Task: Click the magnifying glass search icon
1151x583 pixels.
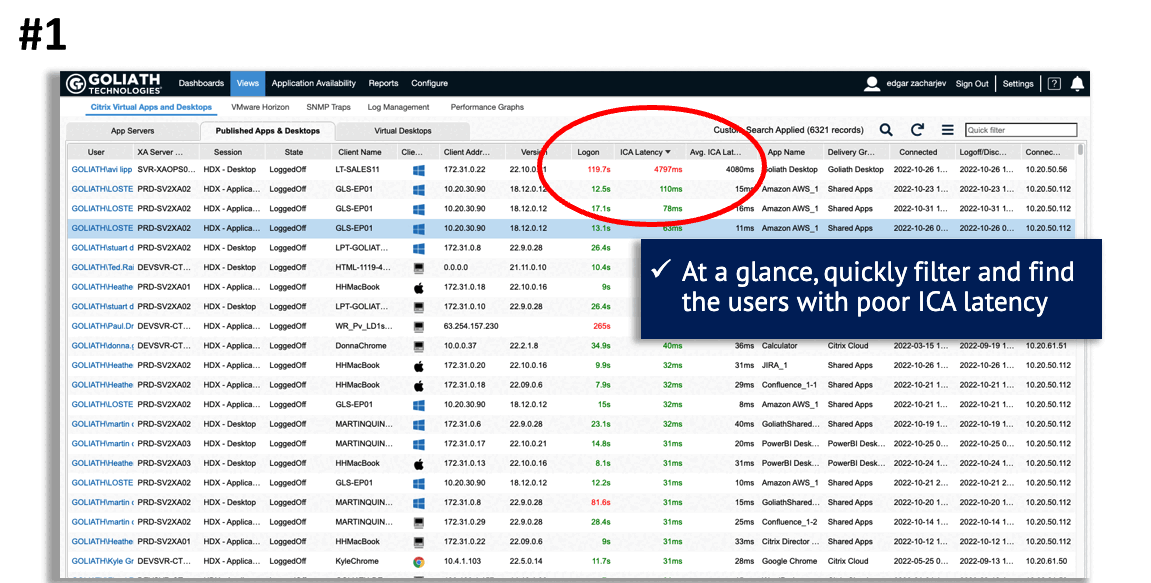Action: pyautogui.click(x=886, y=130)
